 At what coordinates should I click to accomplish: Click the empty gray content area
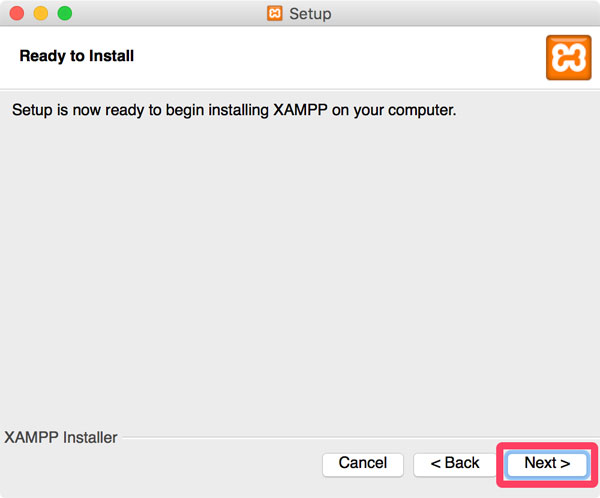(x=300, y=268)
